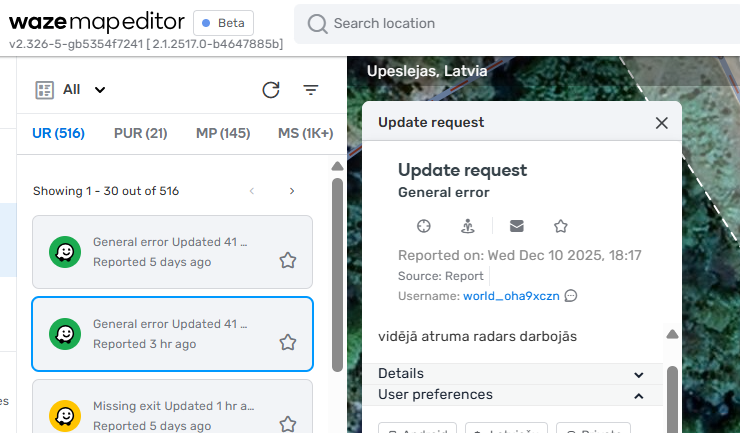Click the street view pegman icon
This screenshot has height=433, width=740.
click(468, 226)
